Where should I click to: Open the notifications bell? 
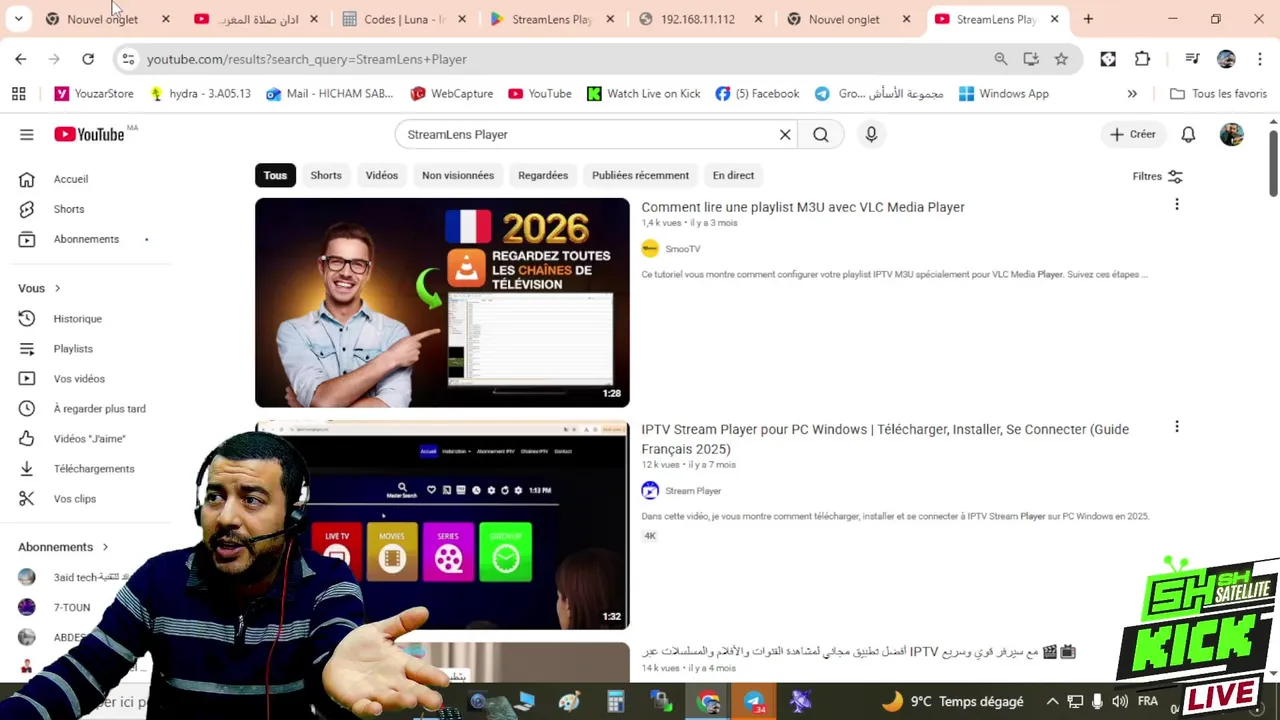point(1188,134)
